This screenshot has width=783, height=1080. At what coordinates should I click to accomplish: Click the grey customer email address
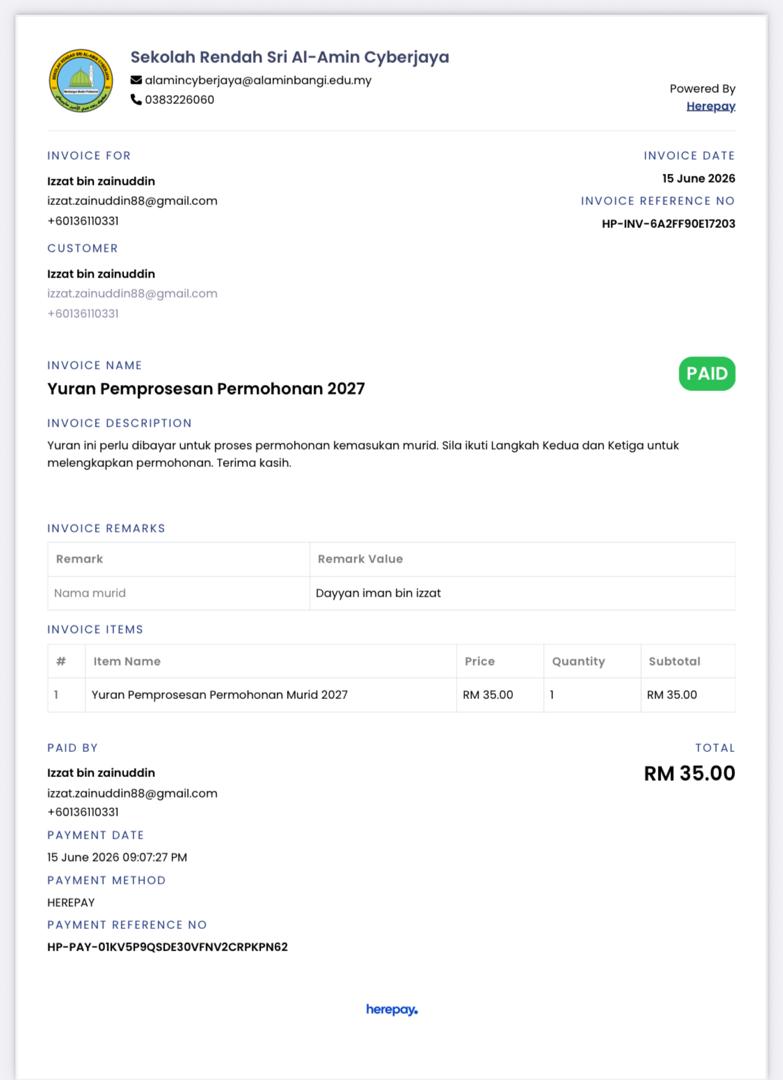pos(132,293)
